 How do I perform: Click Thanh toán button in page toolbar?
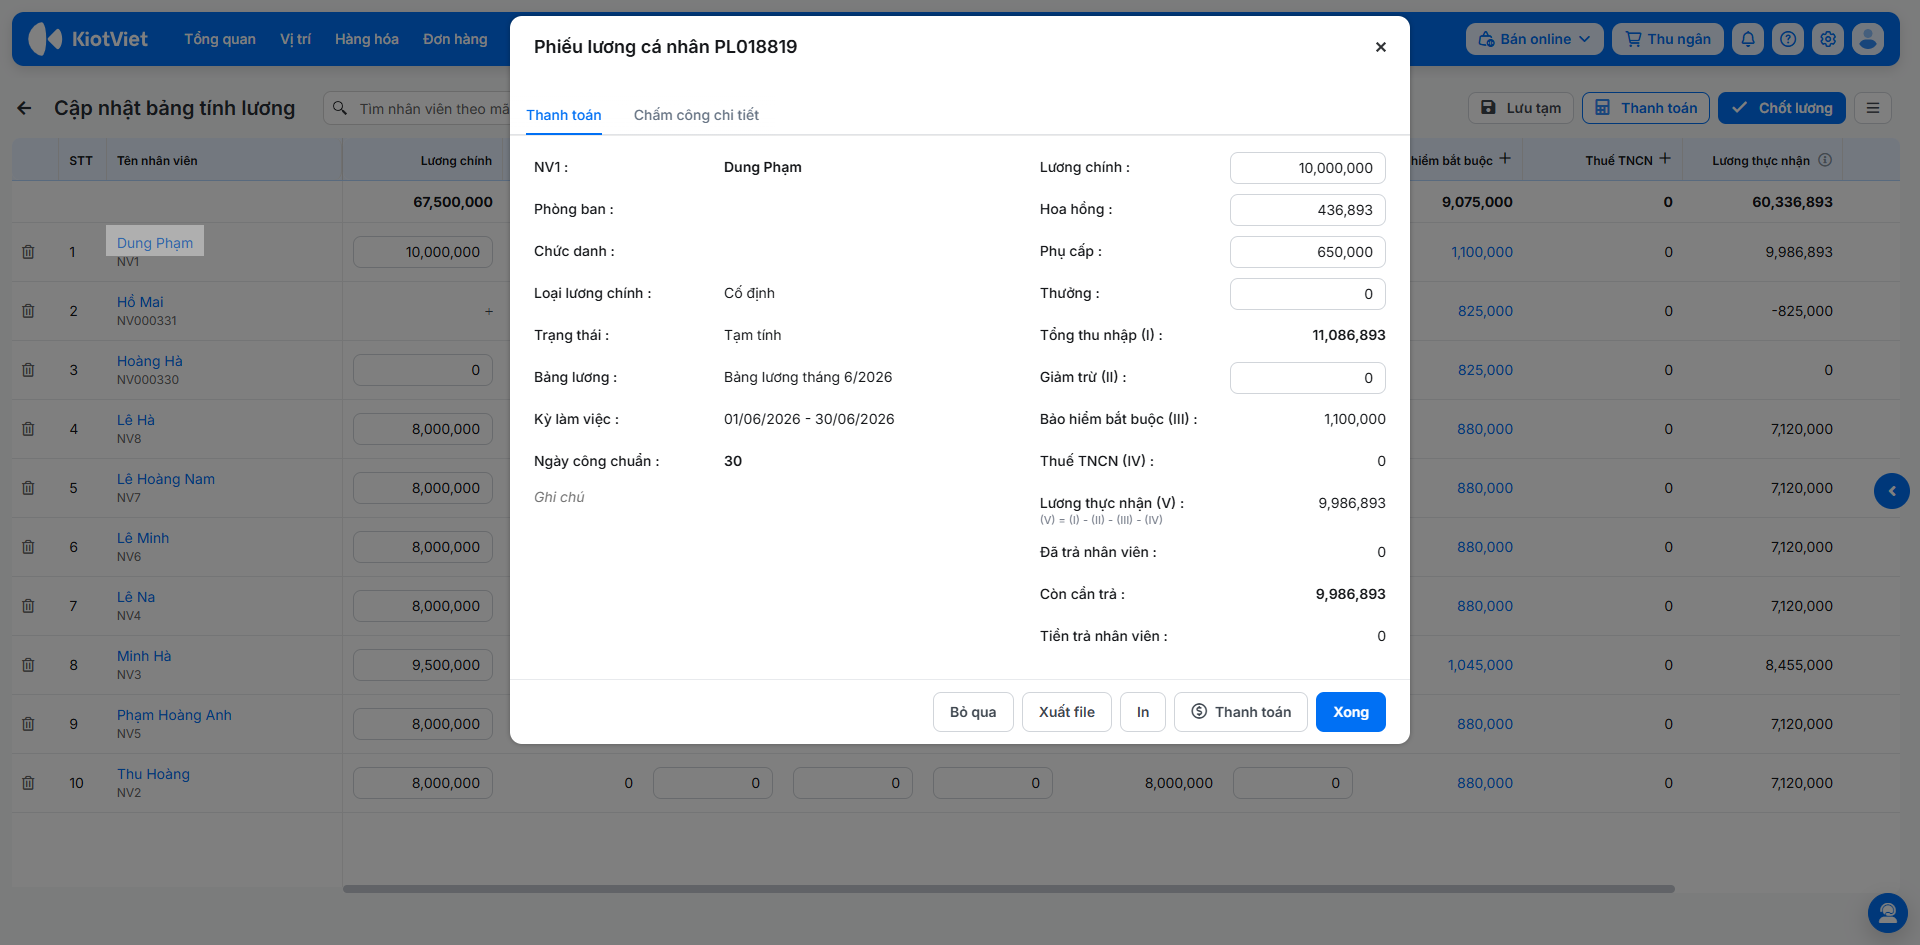point(1646,108)
